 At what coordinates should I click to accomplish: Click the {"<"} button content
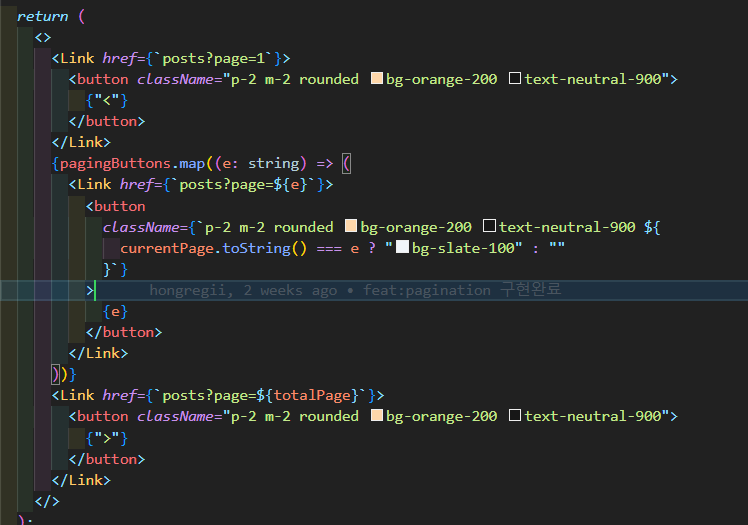tap(107, 100)
